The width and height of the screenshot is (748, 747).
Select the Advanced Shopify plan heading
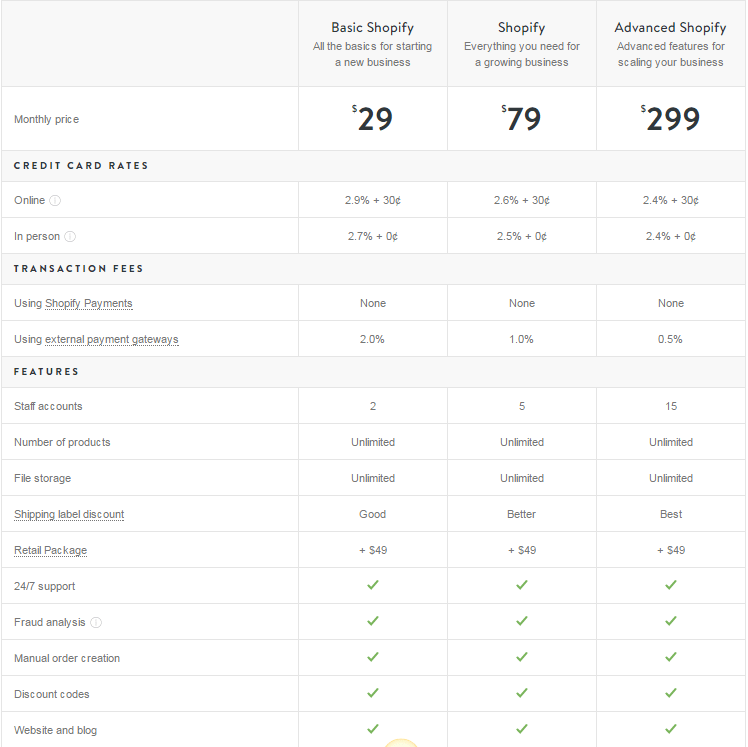[x=670, y=28]
